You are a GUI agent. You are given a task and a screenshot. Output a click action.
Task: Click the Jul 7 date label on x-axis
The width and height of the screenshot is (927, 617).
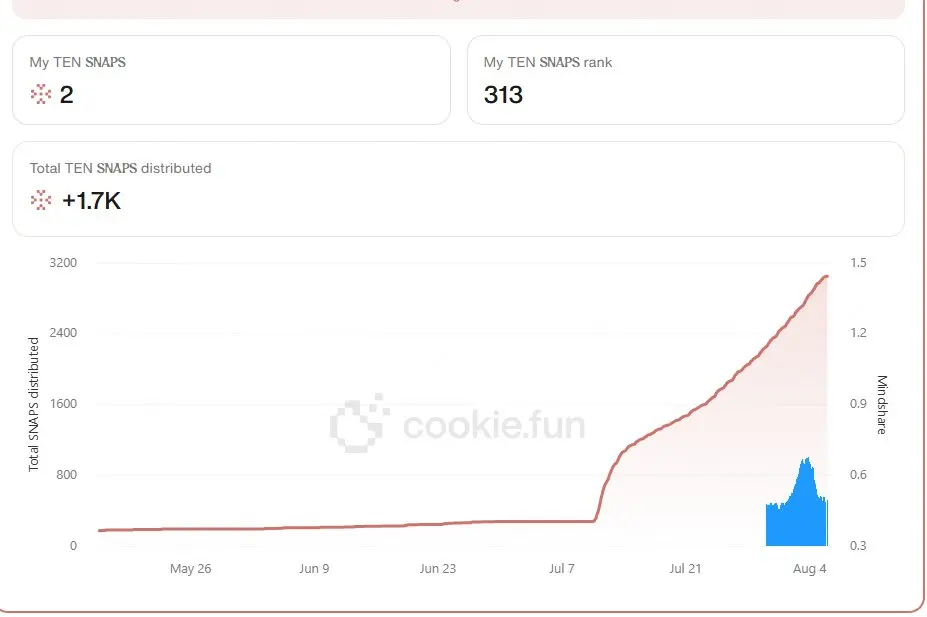[562, 569]
